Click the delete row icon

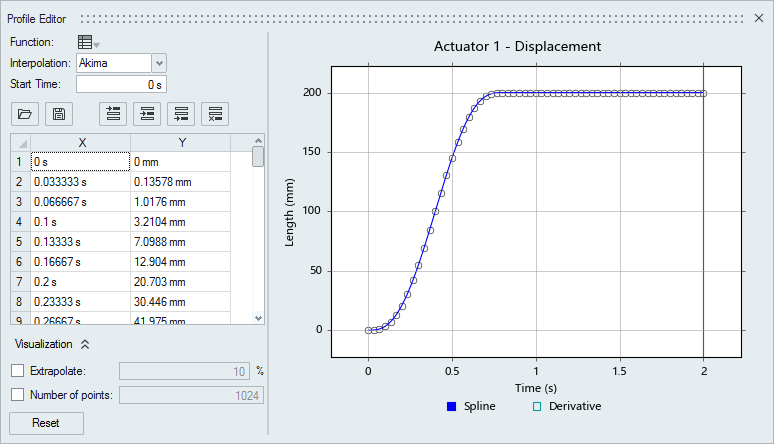(215, 114)
